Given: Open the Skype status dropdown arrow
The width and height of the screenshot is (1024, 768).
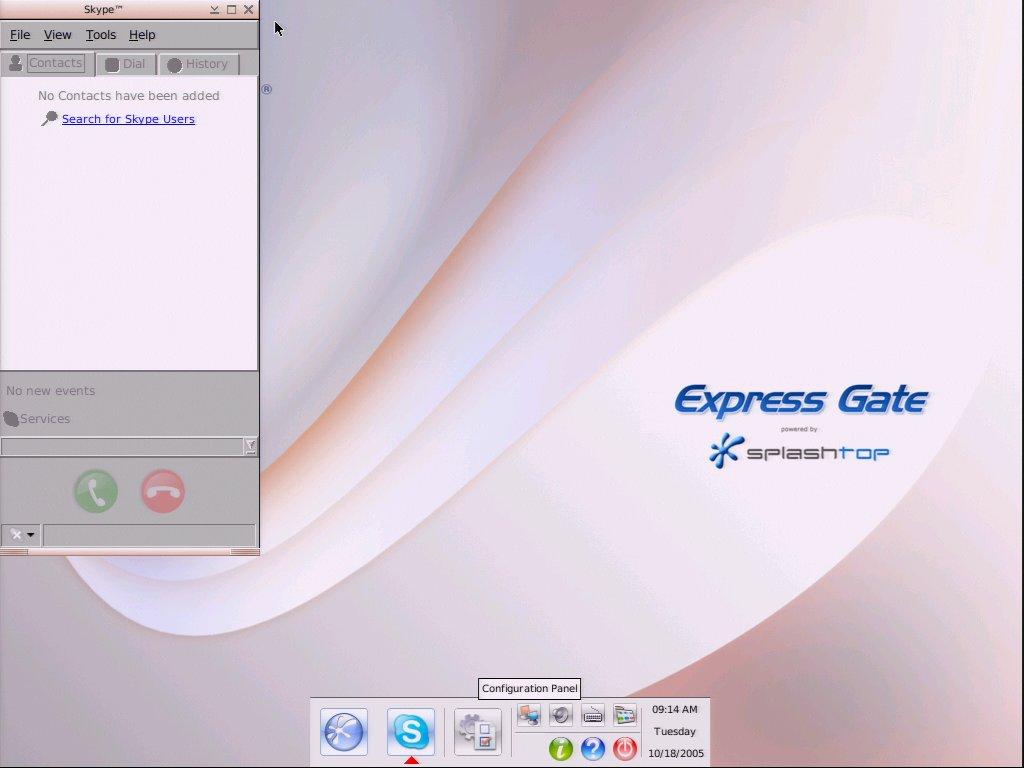Looking at the screenshot, I should 30,534.
